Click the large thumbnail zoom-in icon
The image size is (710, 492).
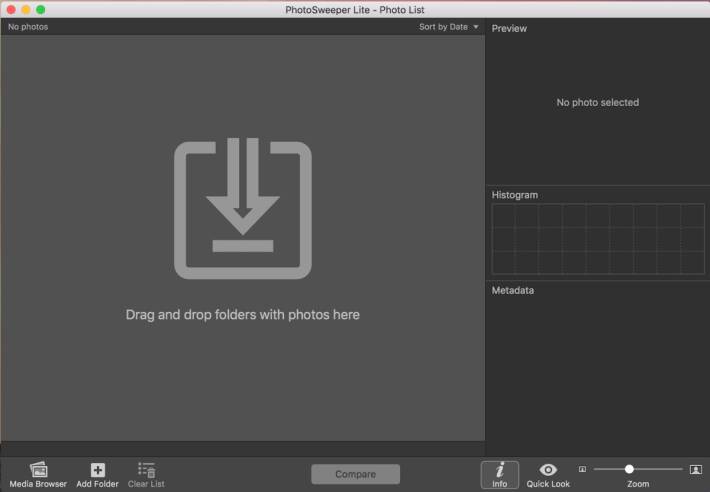pyautogui.click(x=696, y=469)
